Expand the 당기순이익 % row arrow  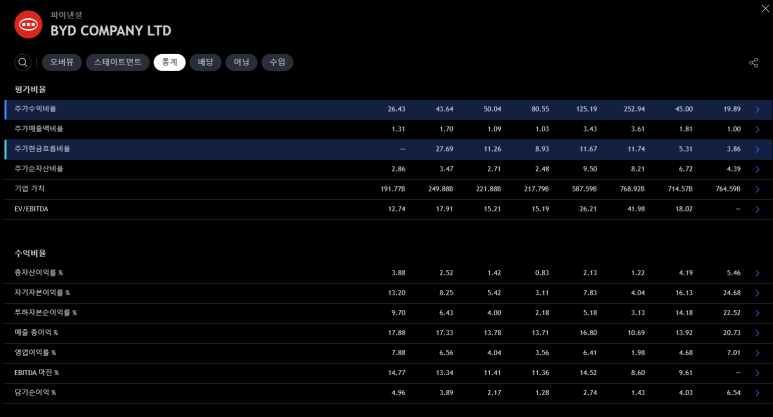click(758, 393)
